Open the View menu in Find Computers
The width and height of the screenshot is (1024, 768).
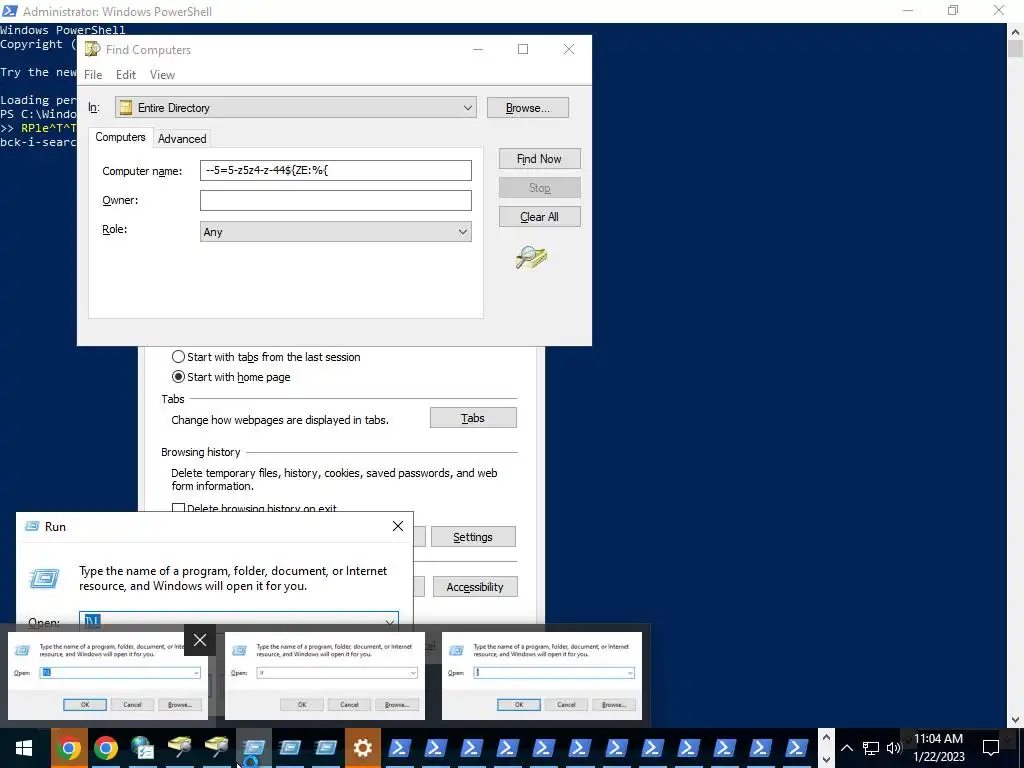pyautogui.click(x=162, y=74)
